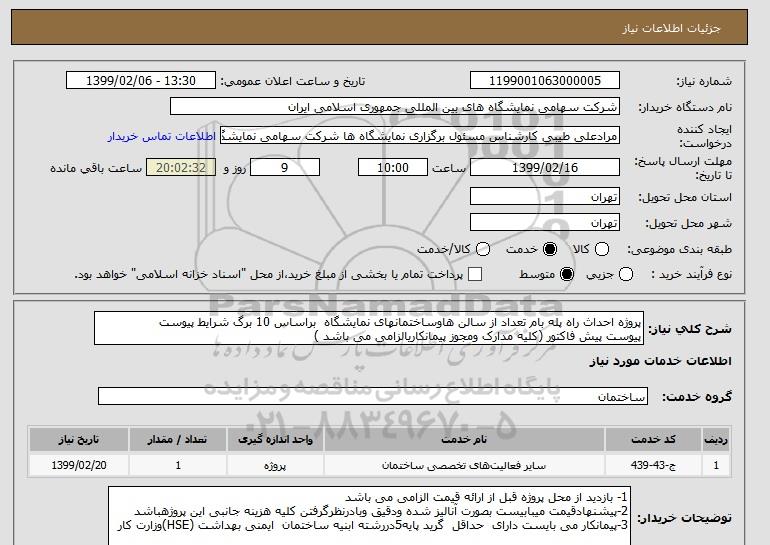Click row number 1 in the services table
This screenshot has height=545, width=770.
716,465
